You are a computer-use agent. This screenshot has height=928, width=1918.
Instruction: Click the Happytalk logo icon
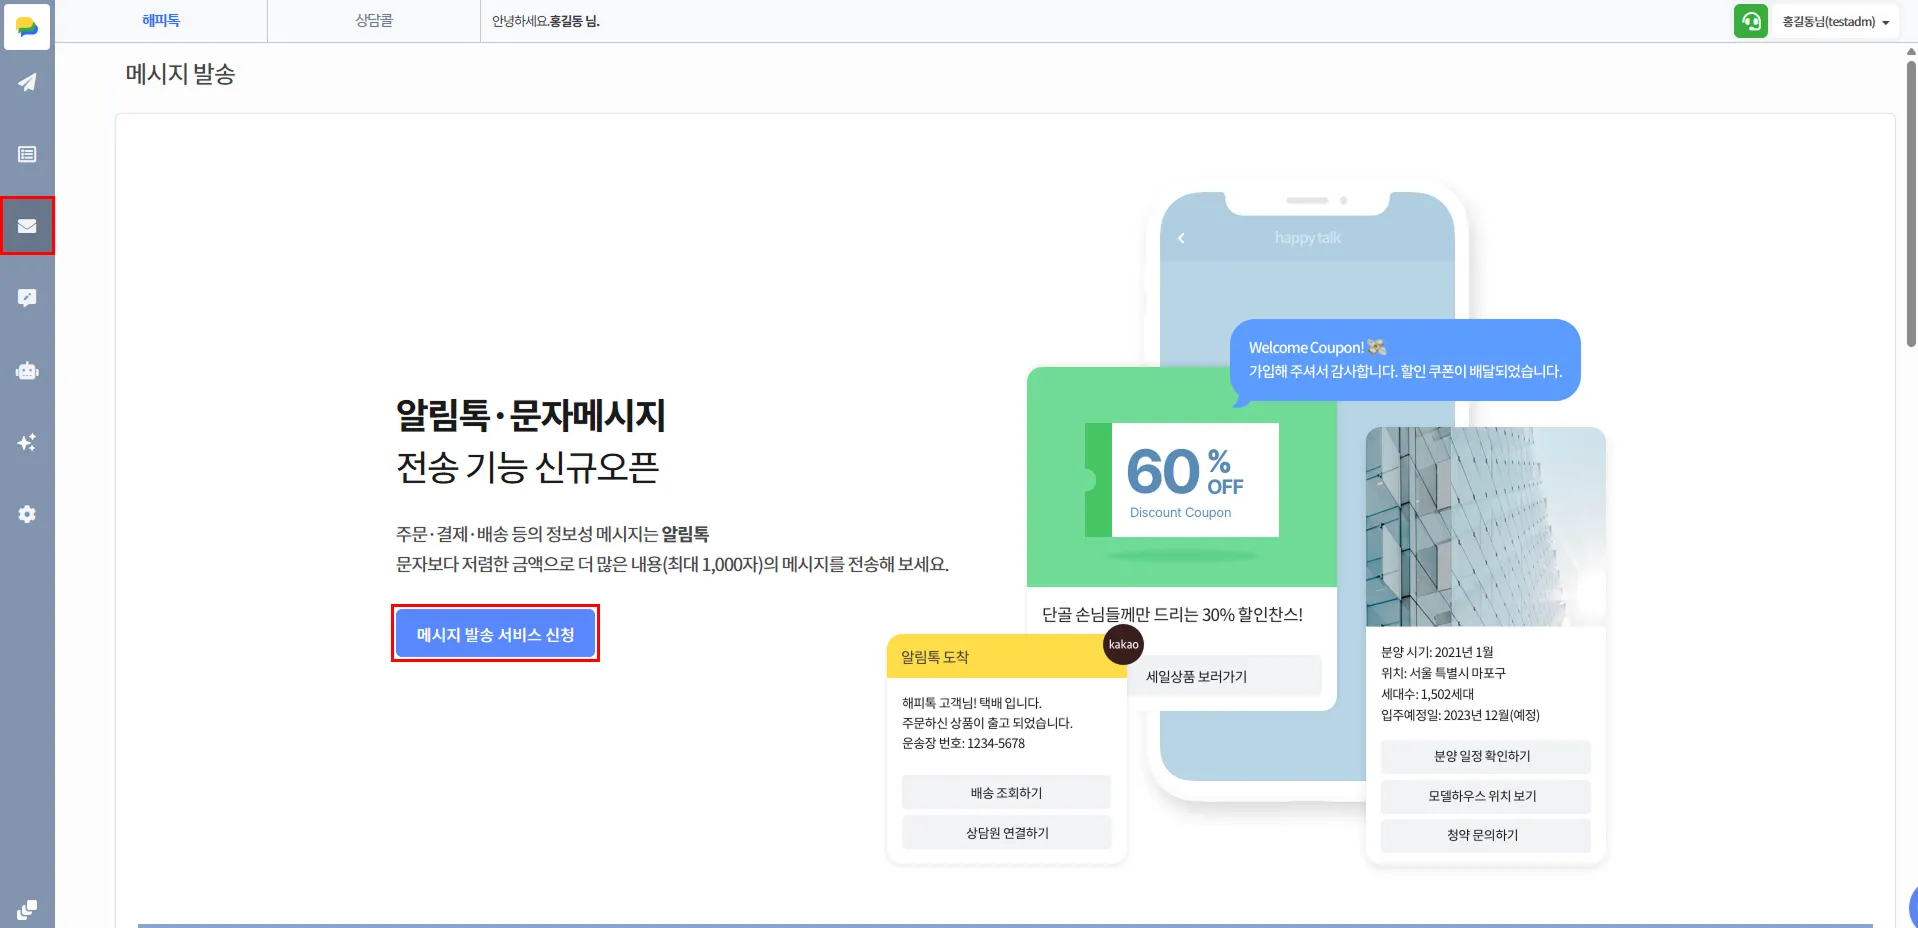click(27, 27)
